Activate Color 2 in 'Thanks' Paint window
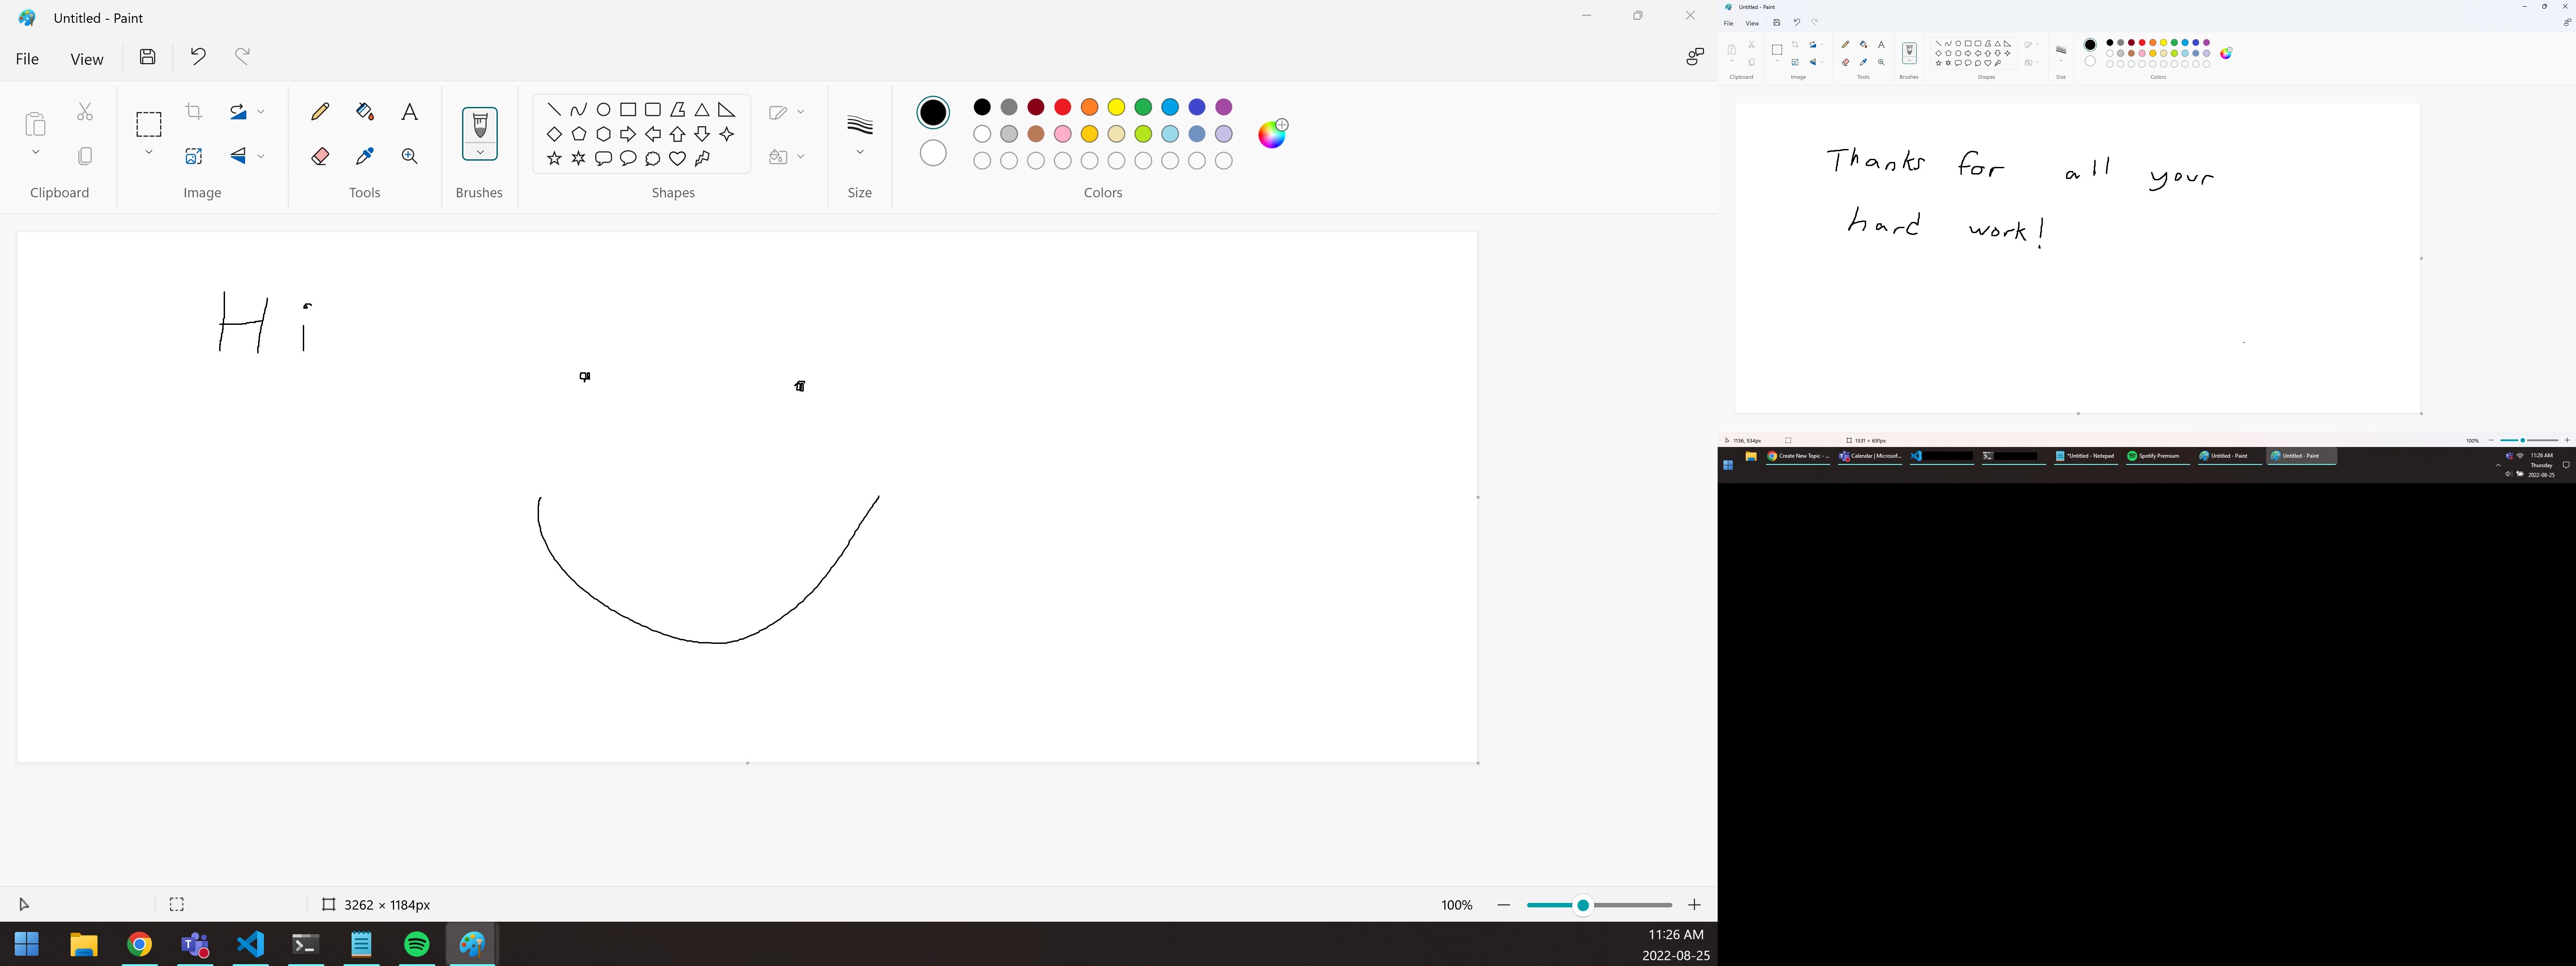The height and width of the screenshot is (966, 2576). pyautogui.click(x=2090, y=61)
